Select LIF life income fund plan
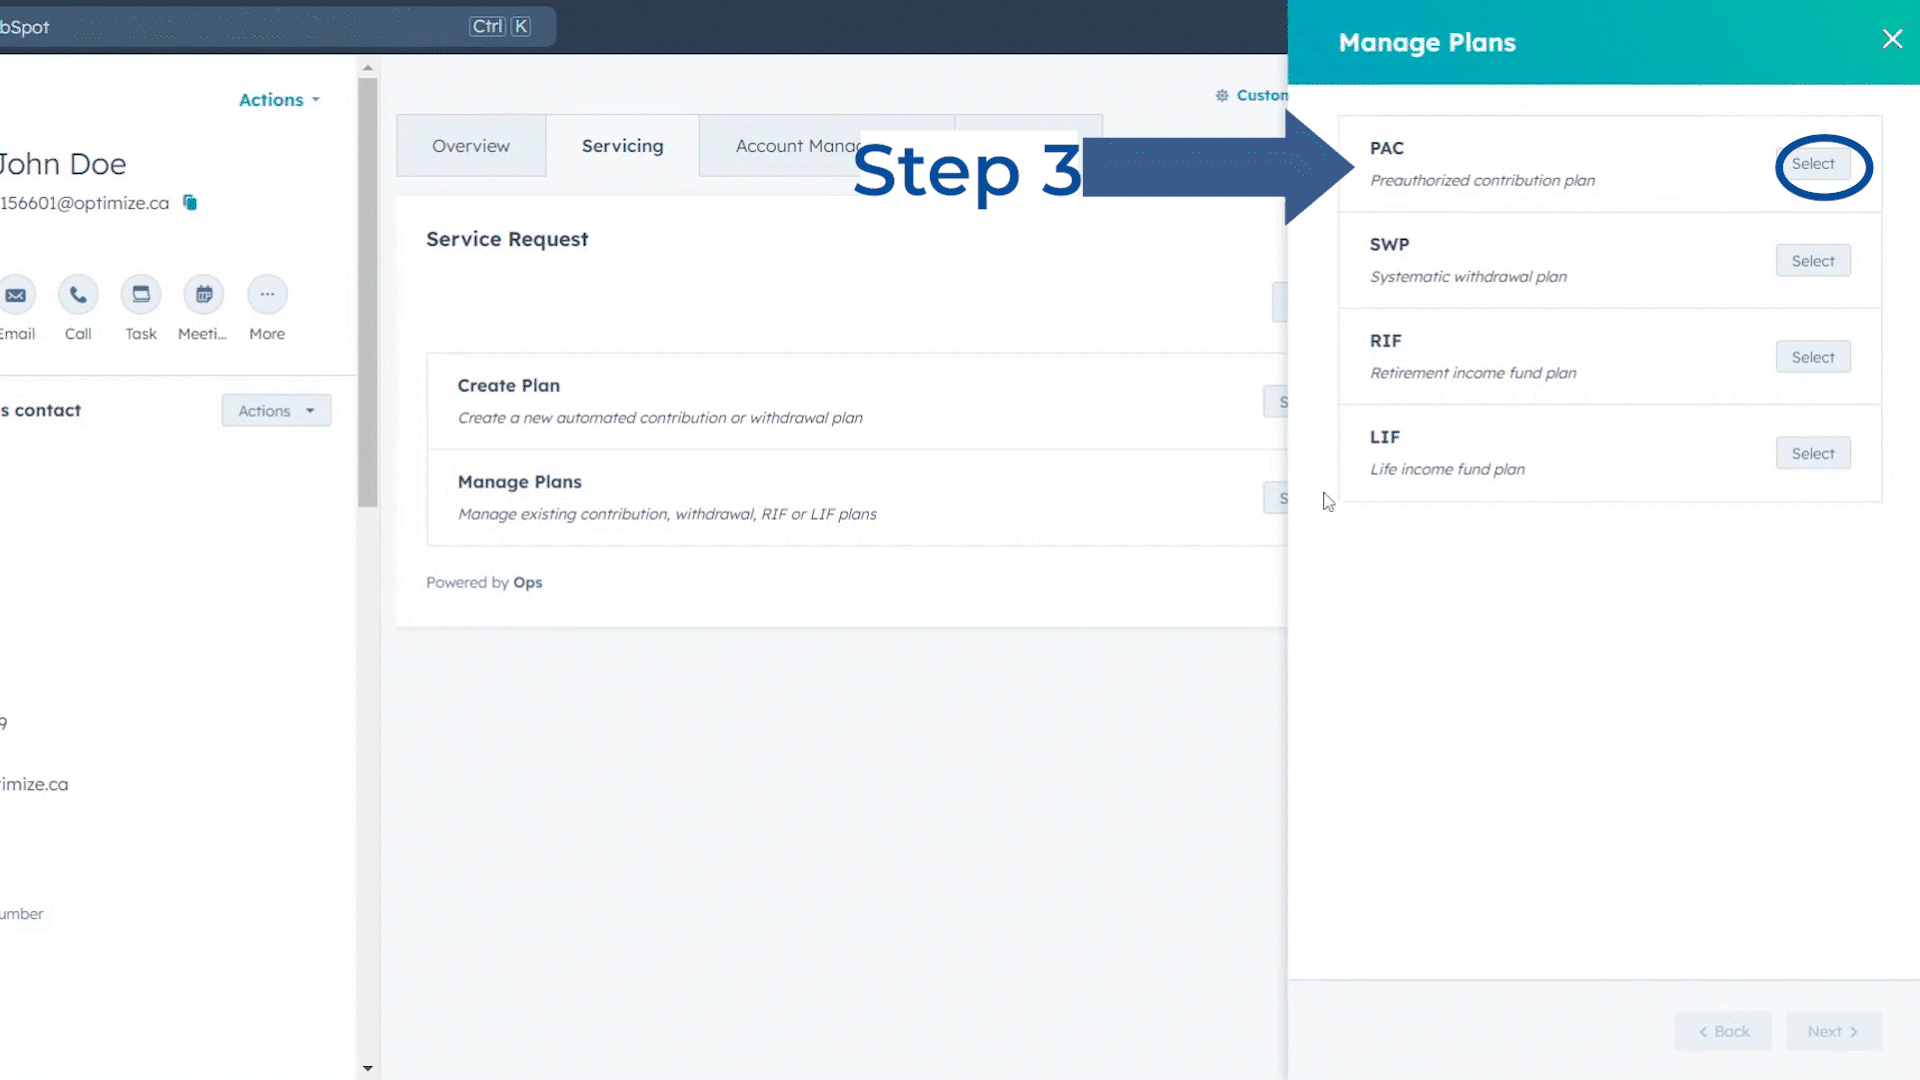 1813,452
